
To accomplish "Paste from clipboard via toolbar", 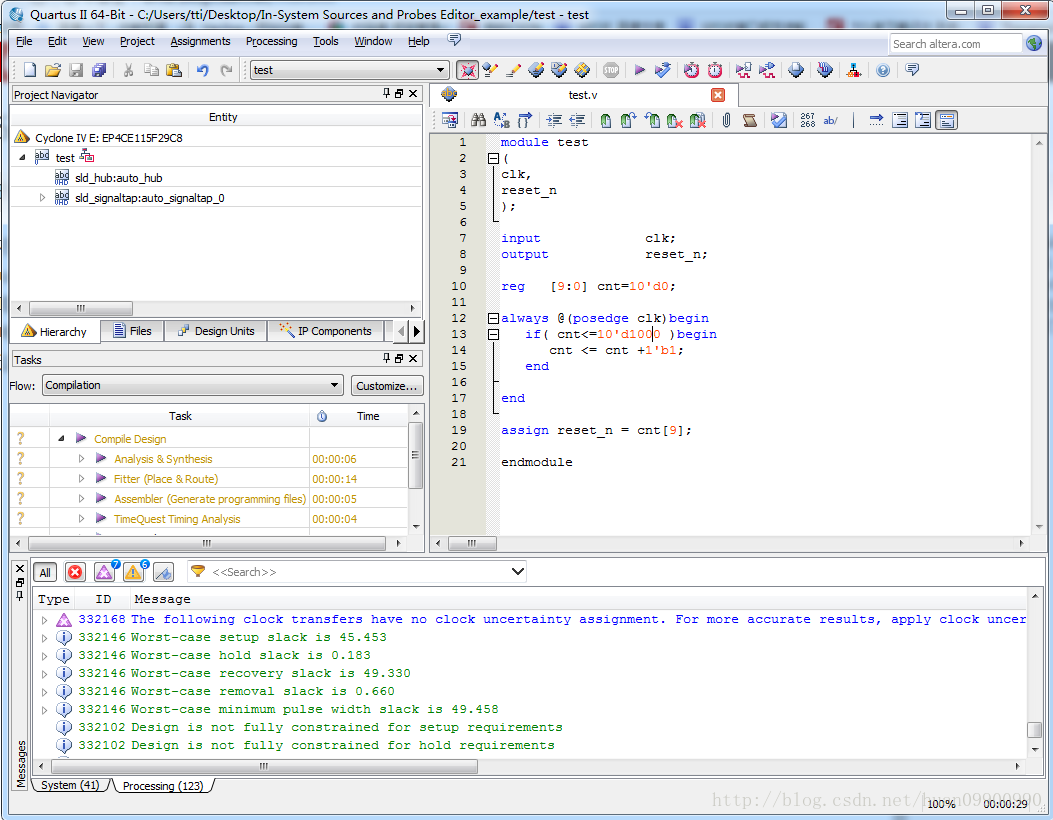I will (174, 70).
